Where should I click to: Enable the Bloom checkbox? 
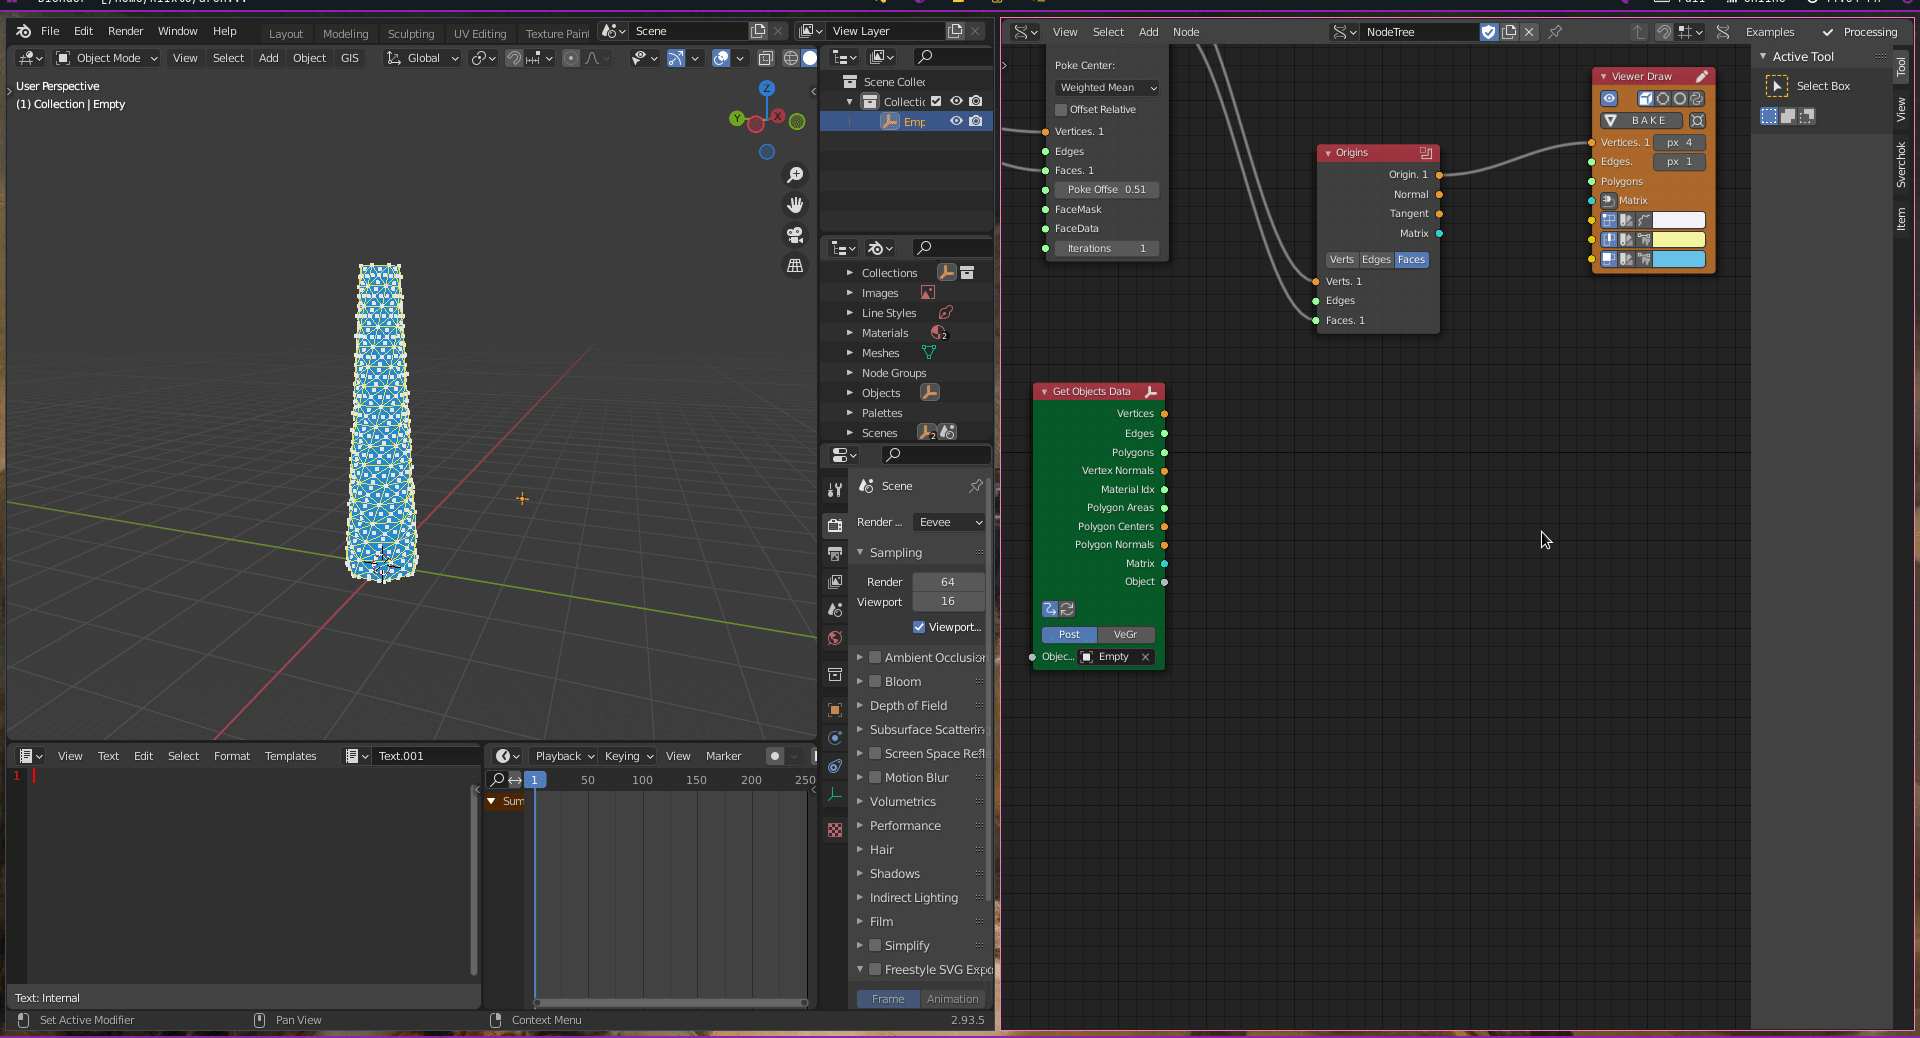(x=875, y=681)
